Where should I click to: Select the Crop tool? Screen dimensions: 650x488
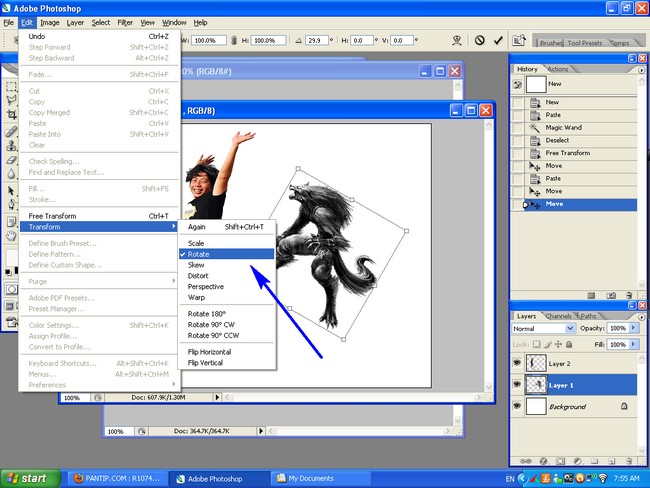click(11, 114)
